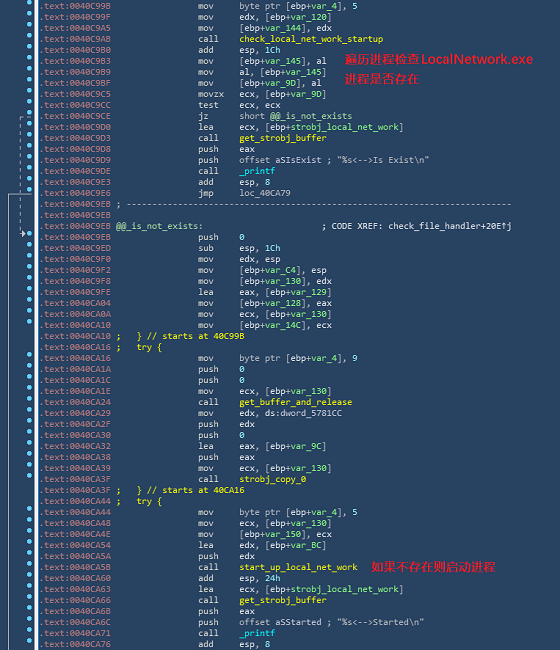Select the get_strobj_buffer call at 0040C9D3
Screen dimensions: 560x650
283,138
